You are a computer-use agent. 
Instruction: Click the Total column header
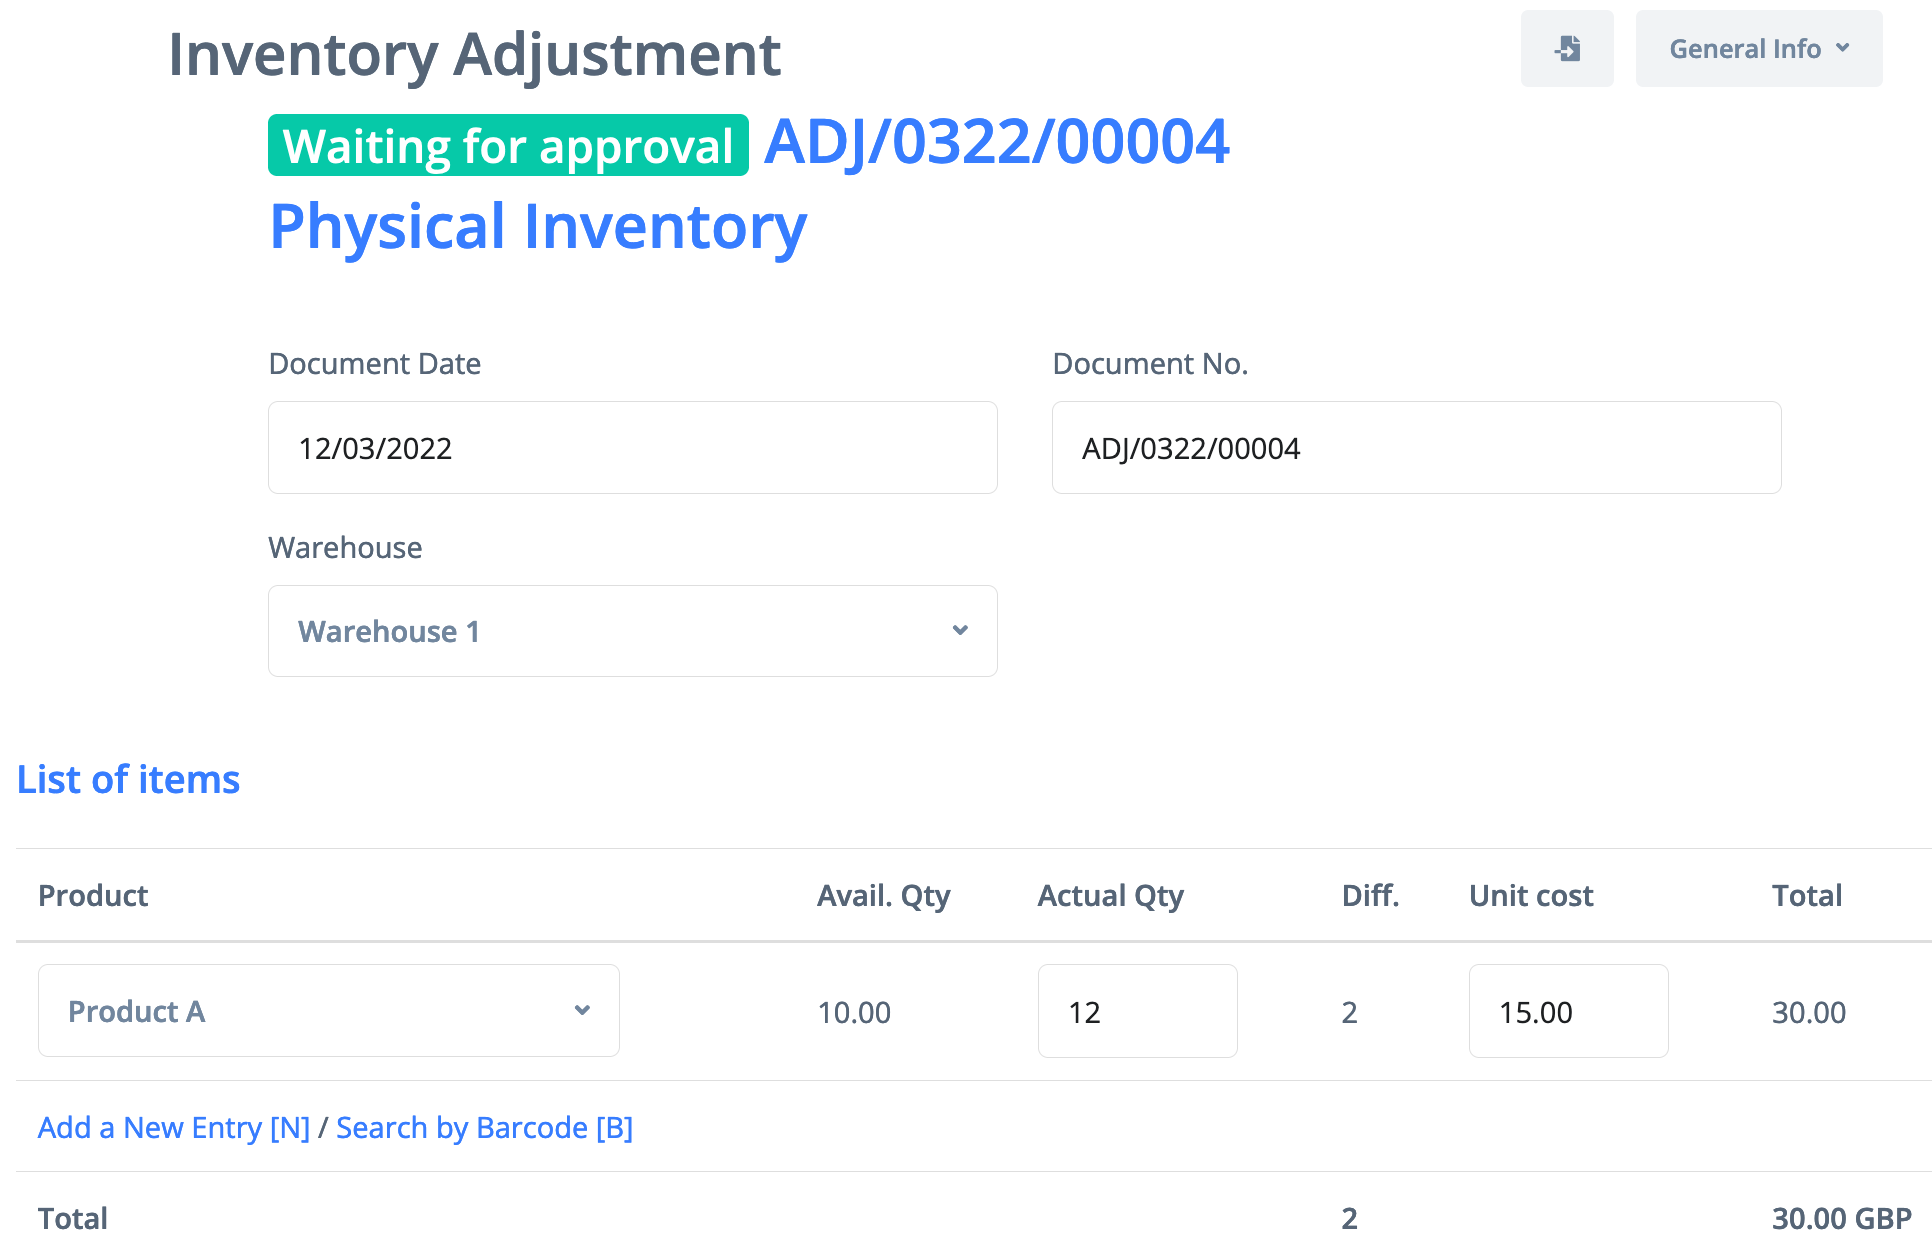point(1806,896)
